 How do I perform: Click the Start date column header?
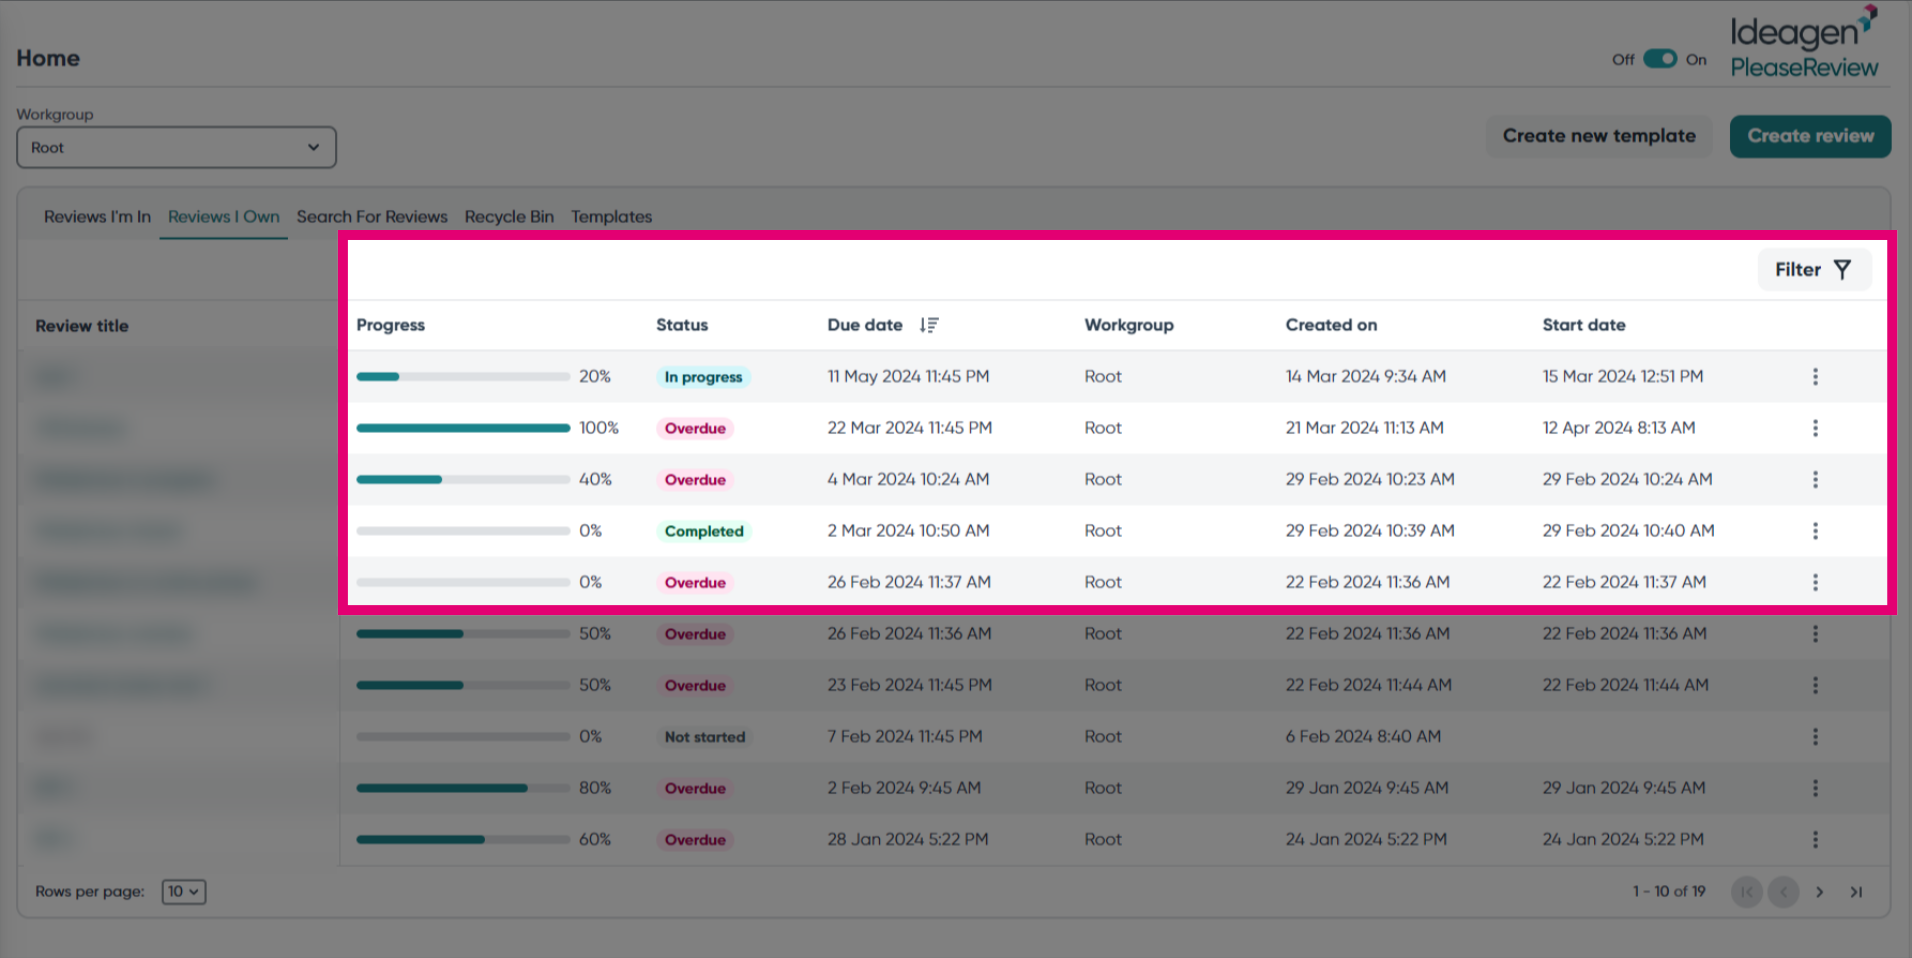click(x=1584, y=325)
